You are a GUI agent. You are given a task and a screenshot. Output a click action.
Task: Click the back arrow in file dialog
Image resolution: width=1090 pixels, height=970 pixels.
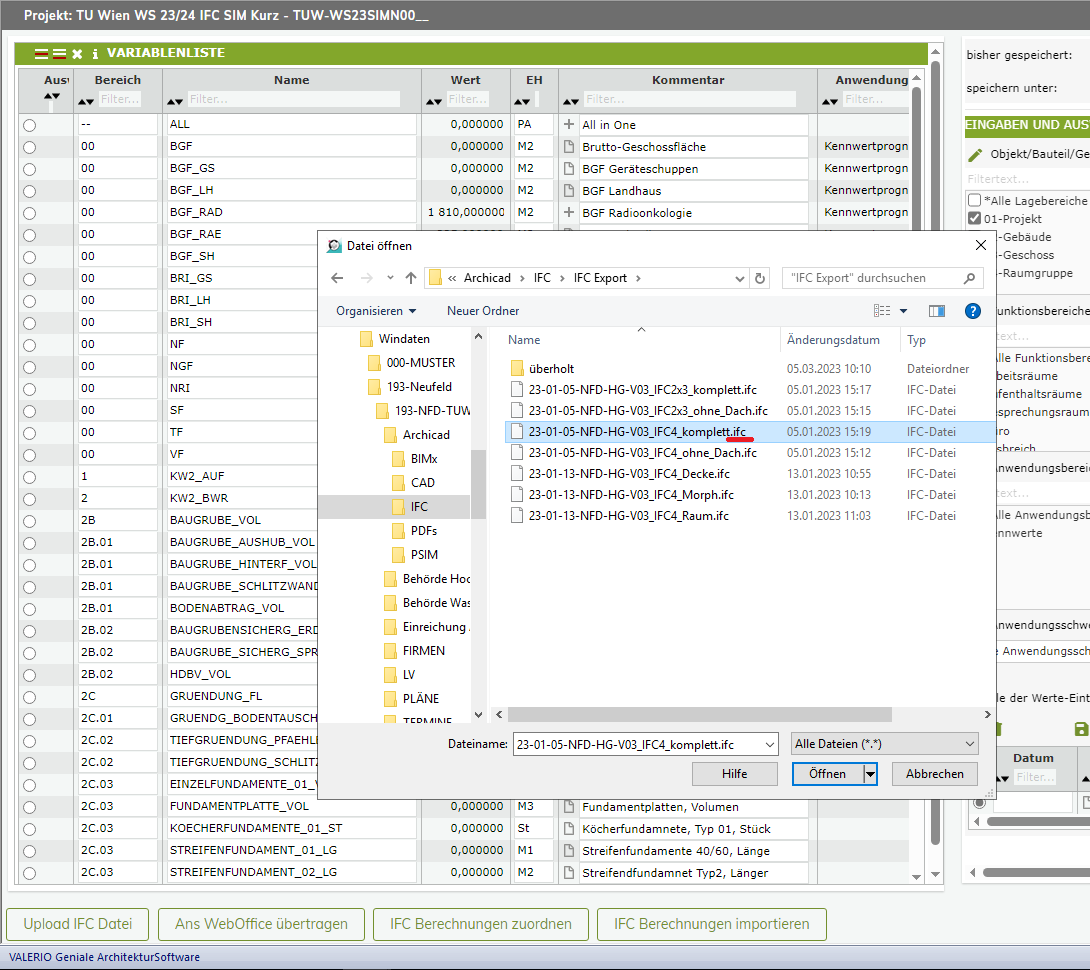coord(337,278)
